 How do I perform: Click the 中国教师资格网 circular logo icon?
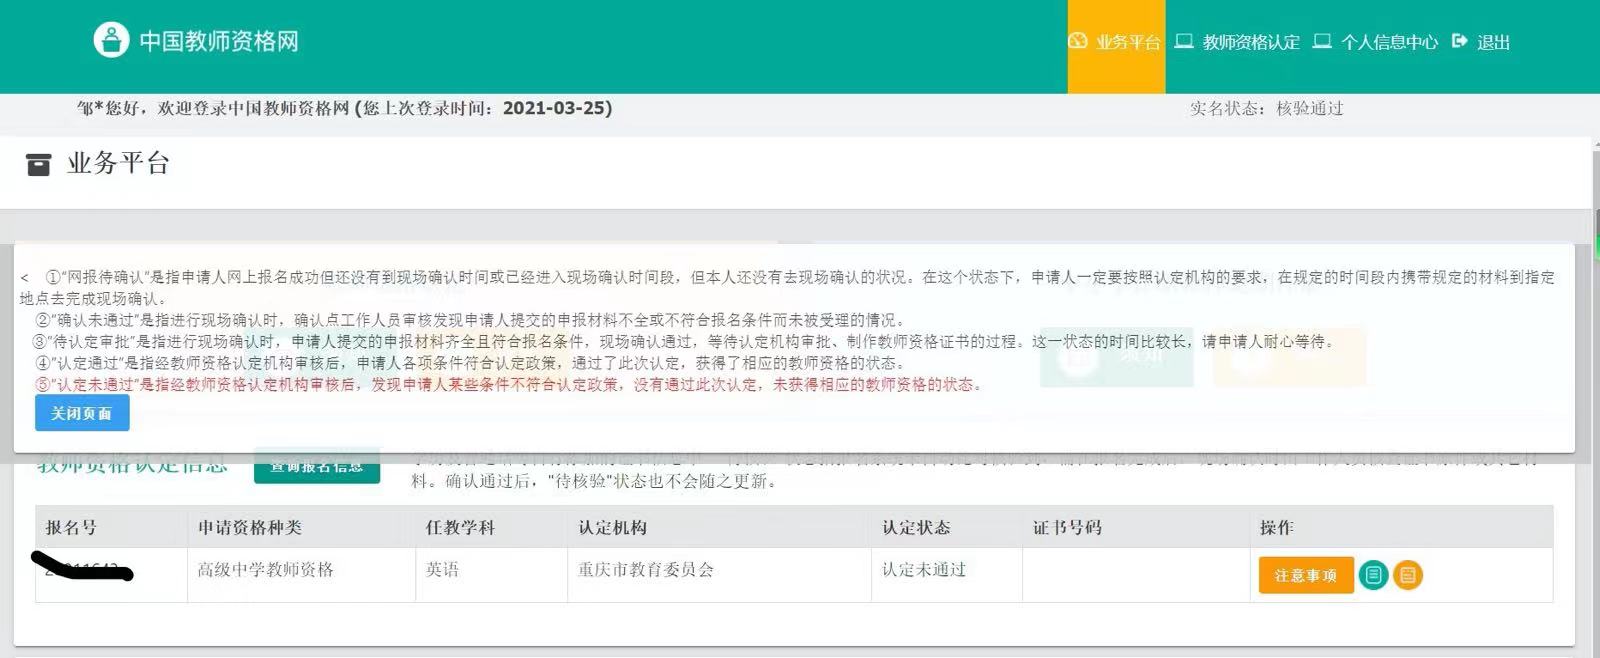point(111,40)
